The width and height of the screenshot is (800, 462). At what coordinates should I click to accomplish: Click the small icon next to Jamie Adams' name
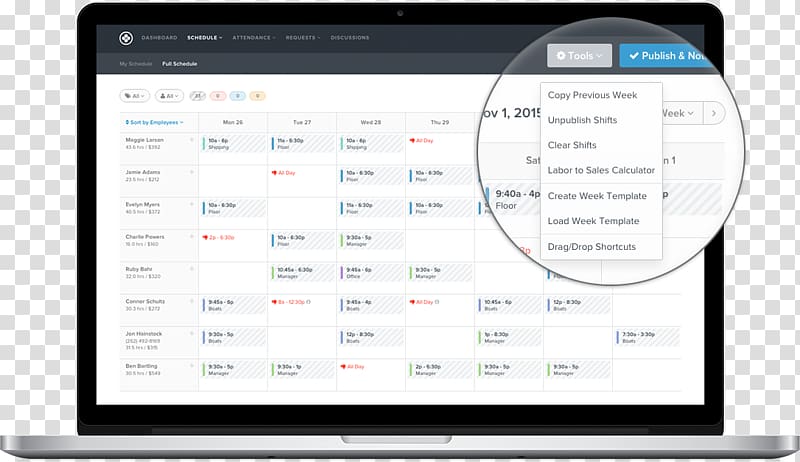192,172
